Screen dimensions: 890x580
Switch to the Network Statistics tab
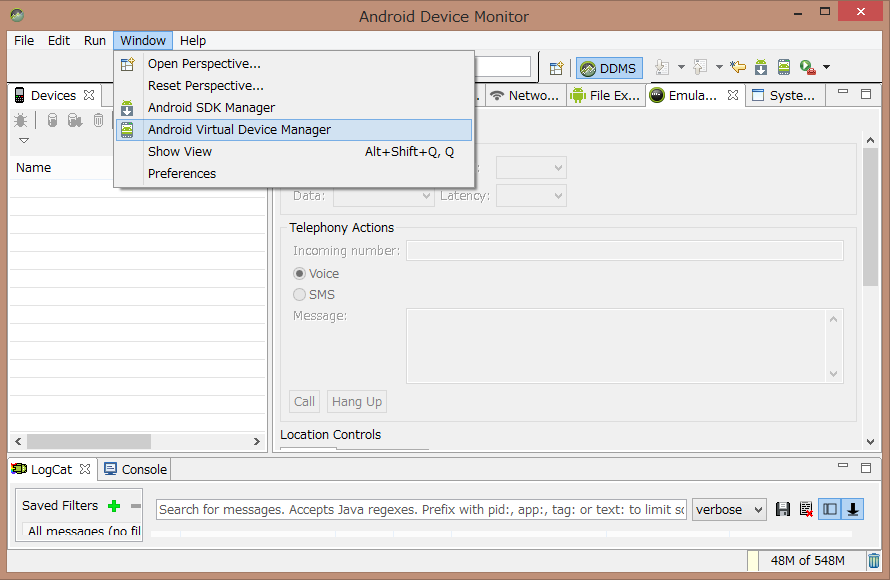point(525,95)
